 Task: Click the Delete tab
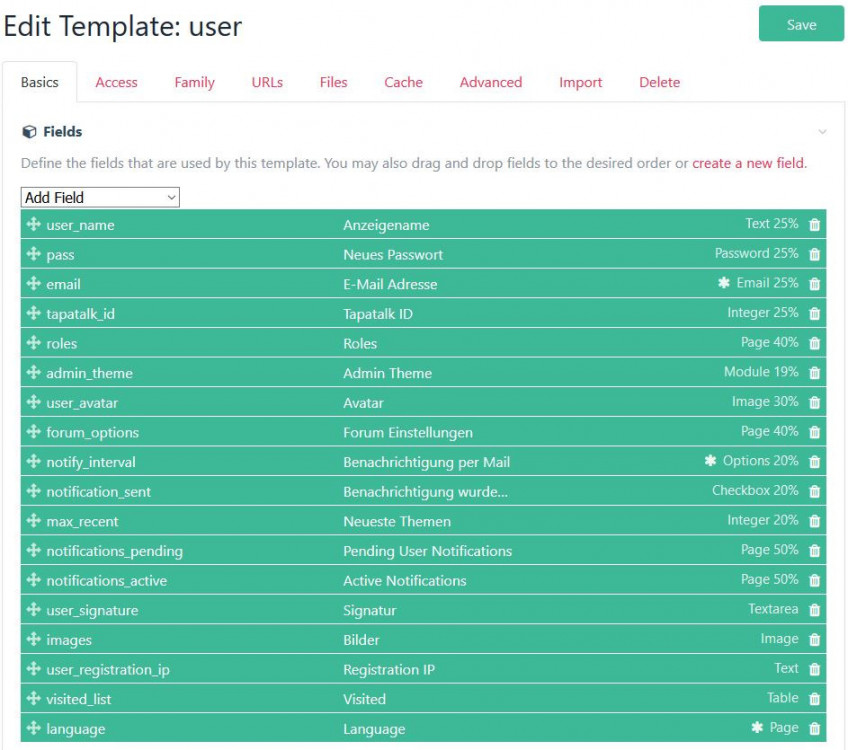coord(659,82)
